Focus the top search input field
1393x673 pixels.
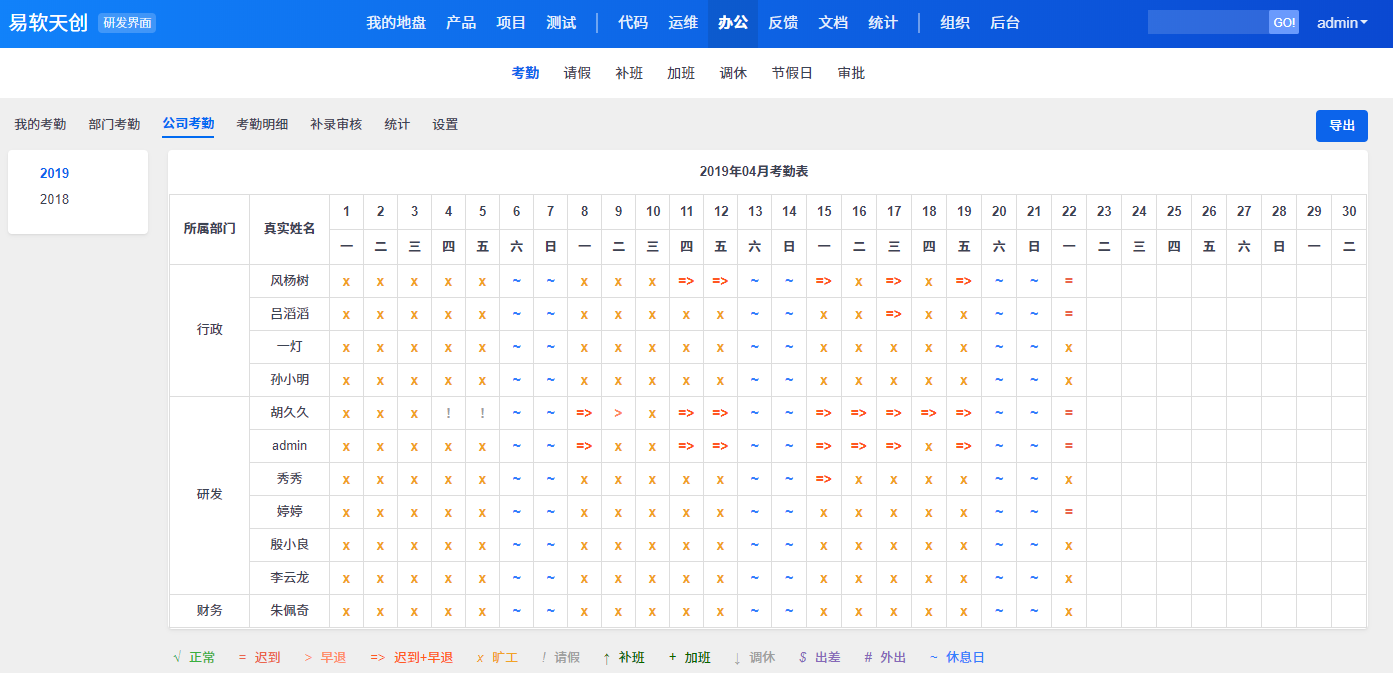[1208, 23]
